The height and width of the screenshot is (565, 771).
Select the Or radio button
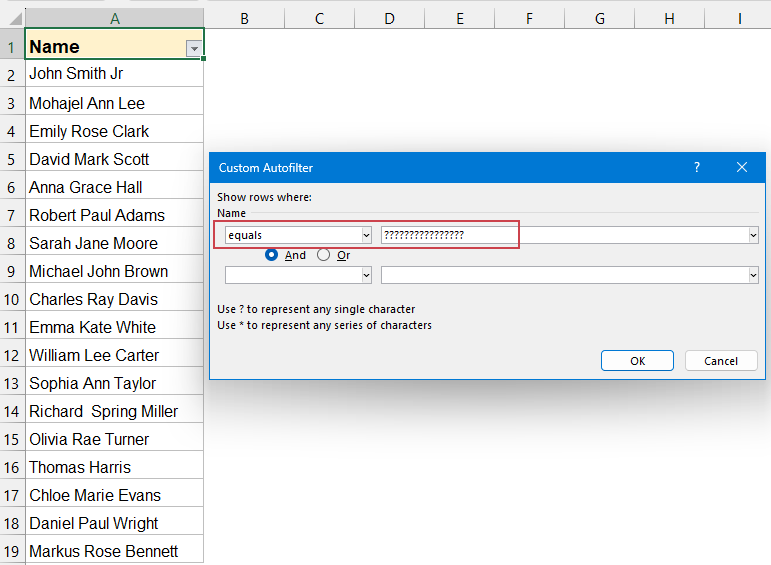click(x=323, y=255)
